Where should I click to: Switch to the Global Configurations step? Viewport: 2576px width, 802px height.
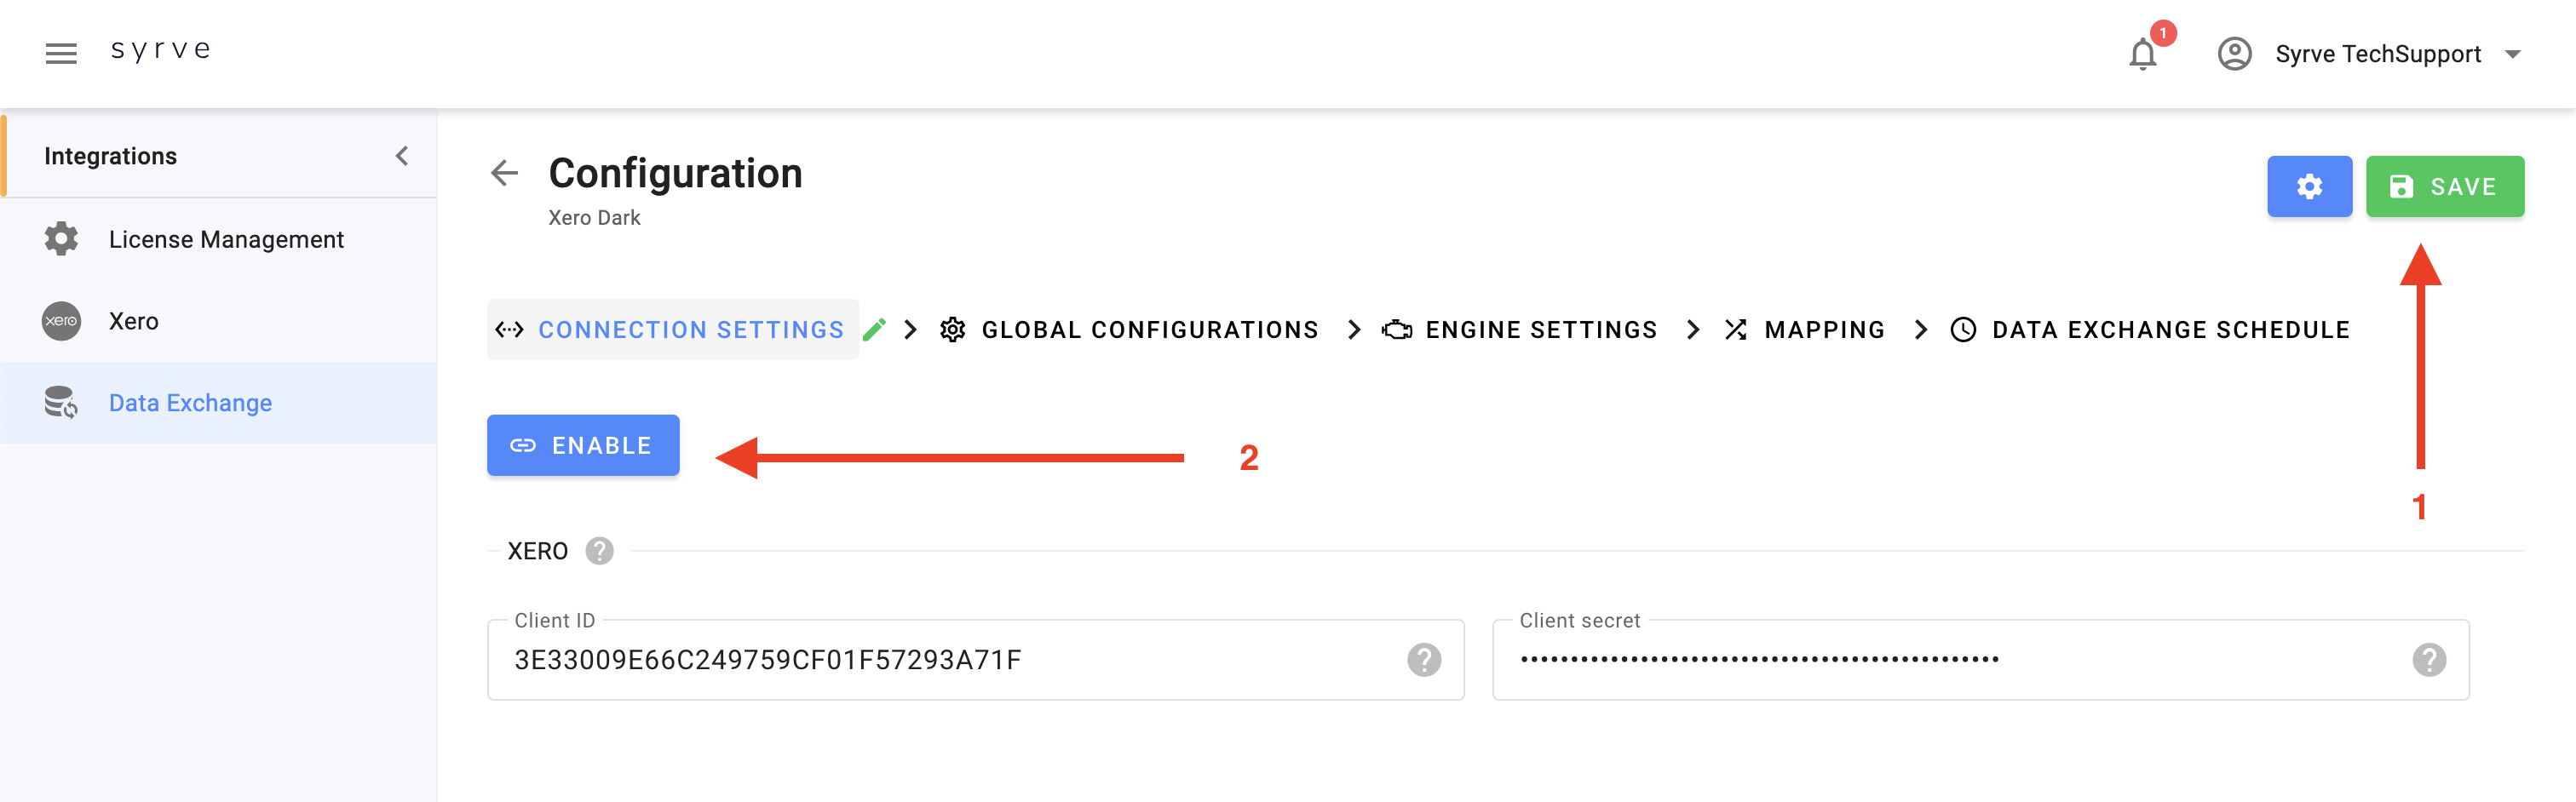pyautogui.click(x=1129, y=330)
